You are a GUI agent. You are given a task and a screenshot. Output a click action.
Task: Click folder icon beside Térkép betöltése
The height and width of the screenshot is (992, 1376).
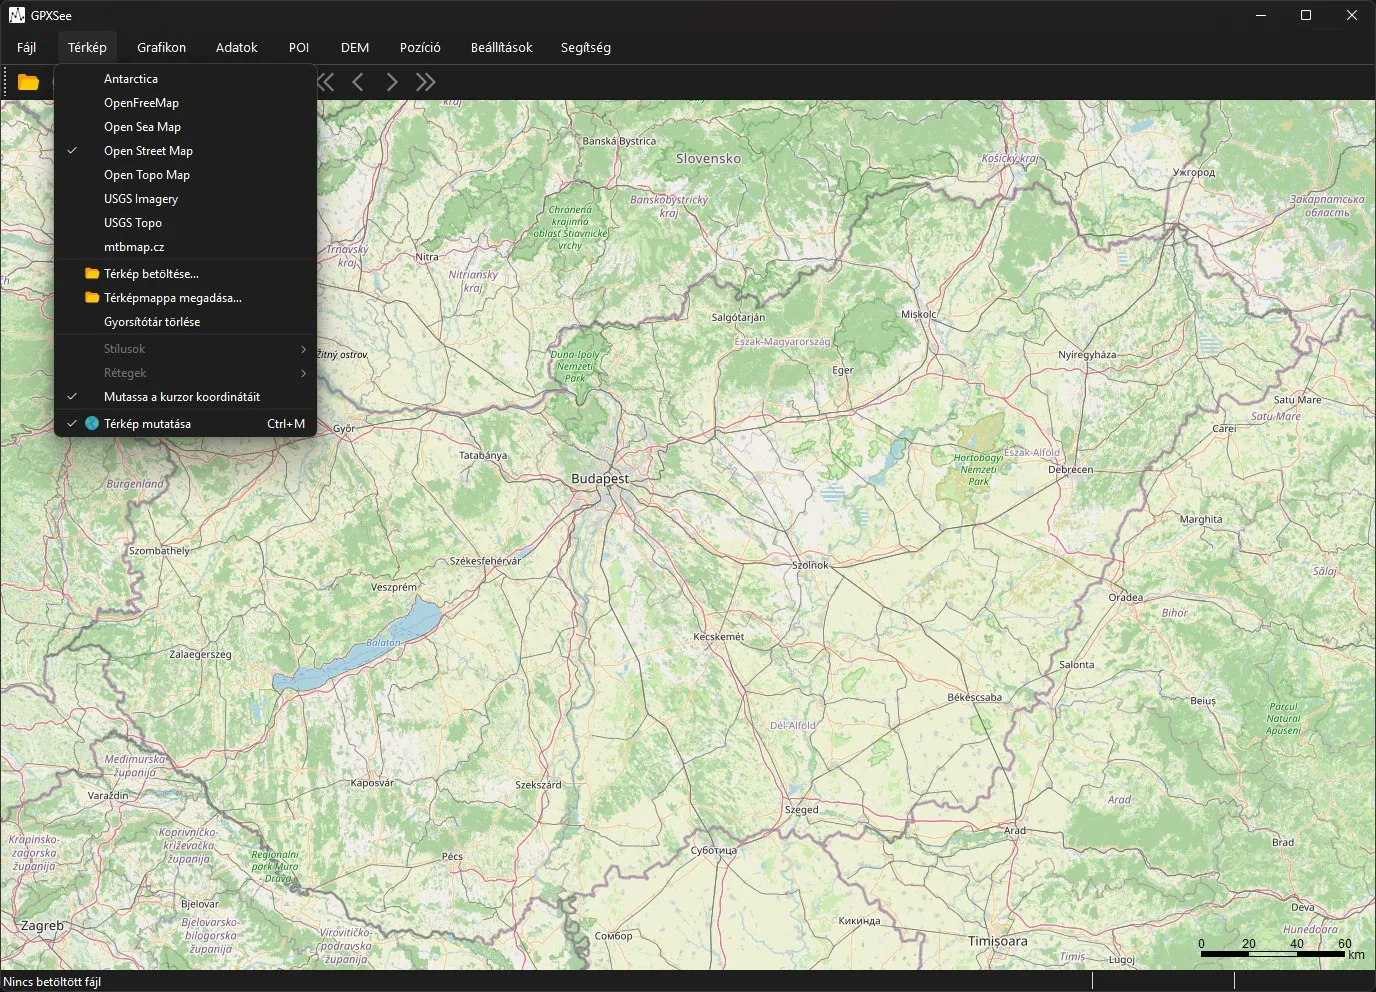[92, 273]
